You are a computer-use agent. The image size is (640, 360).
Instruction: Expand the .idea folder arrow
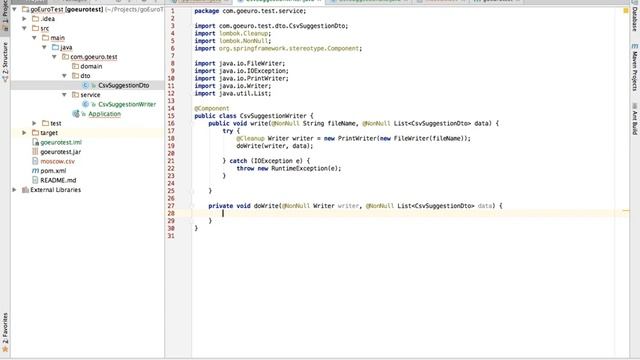click(24, 19)
